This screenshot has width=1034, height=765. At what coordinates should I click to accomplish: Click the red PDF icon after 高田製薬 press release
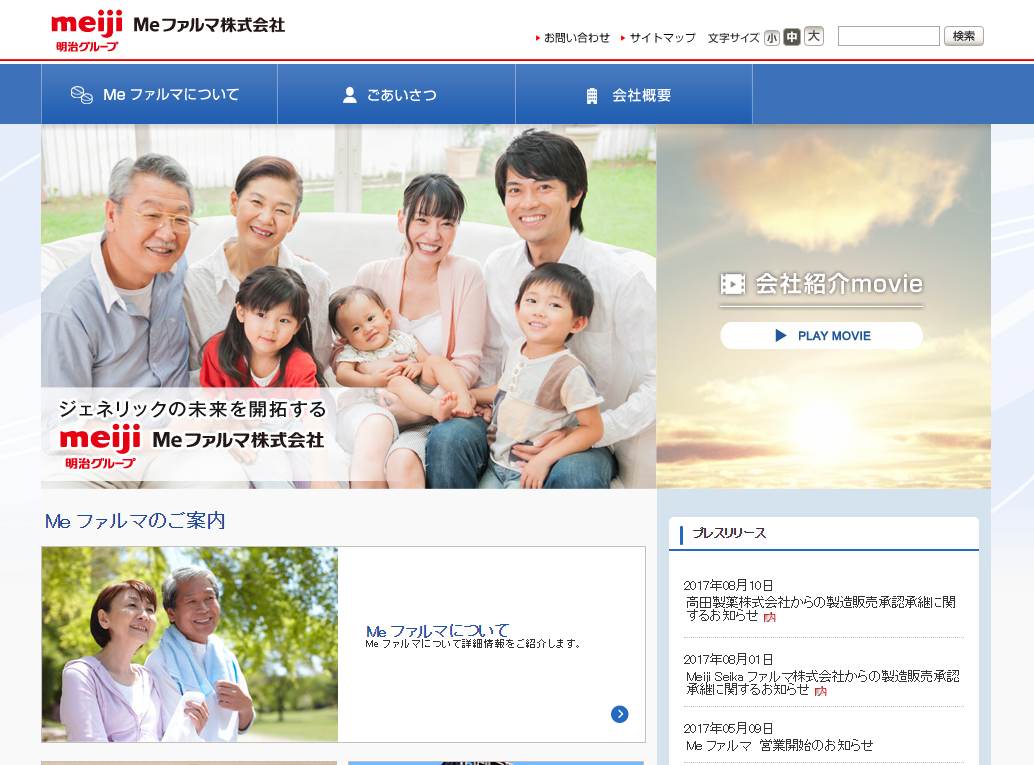pyautogui.click(x=770, y=617)
